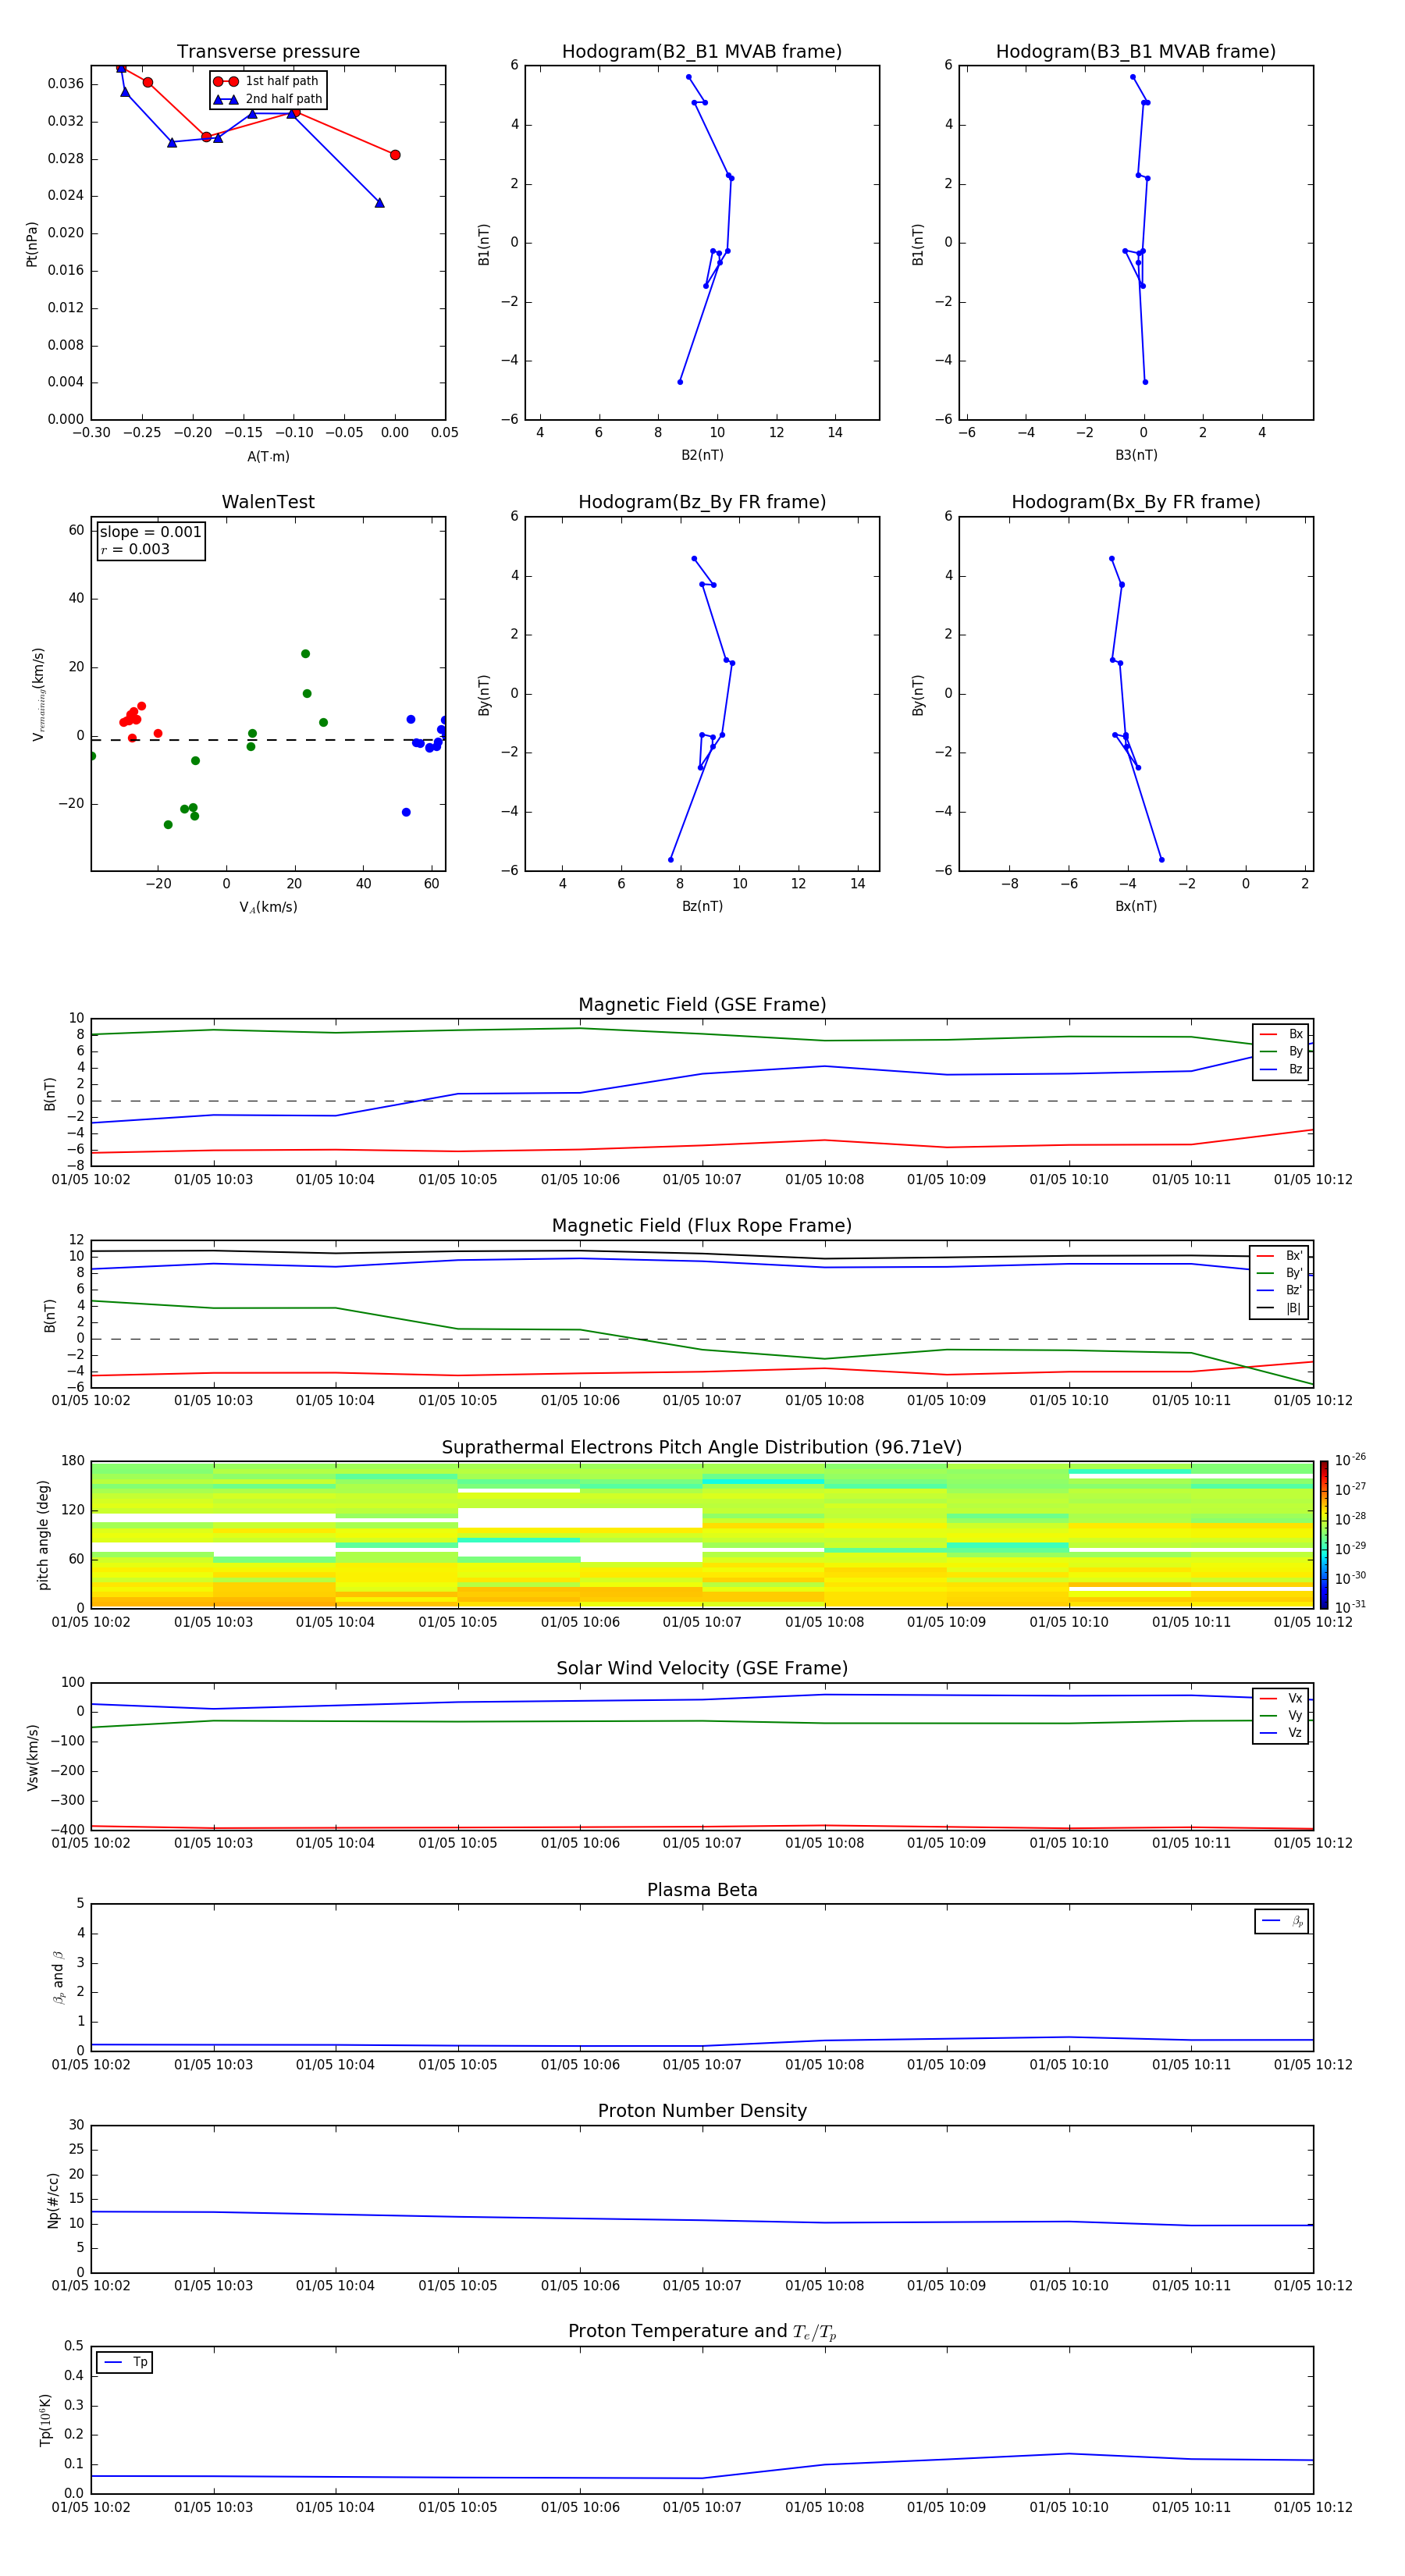Image resolution: width=1405 pixels, height=2576 pixels.
Task: Click the "Transverse pressure" plot title
Action: tap(268, 52)
